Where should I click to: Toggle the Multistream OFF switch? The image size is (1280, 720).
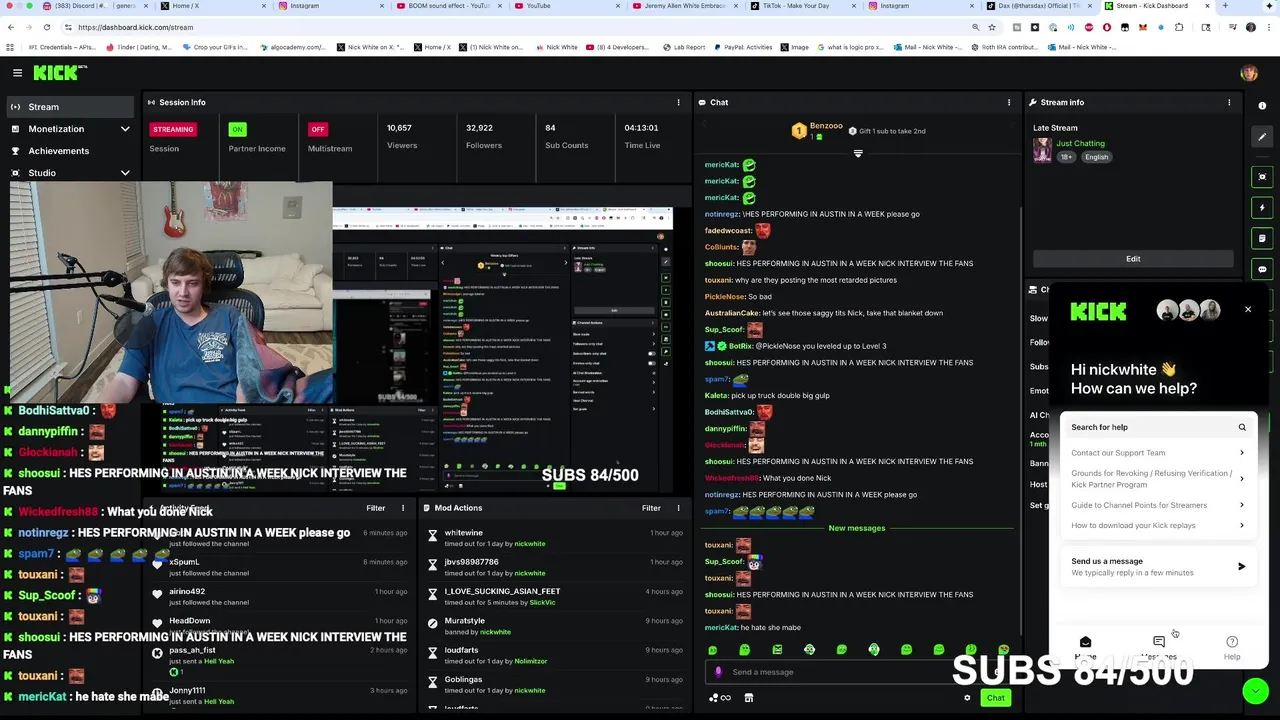tap(318, 129)
